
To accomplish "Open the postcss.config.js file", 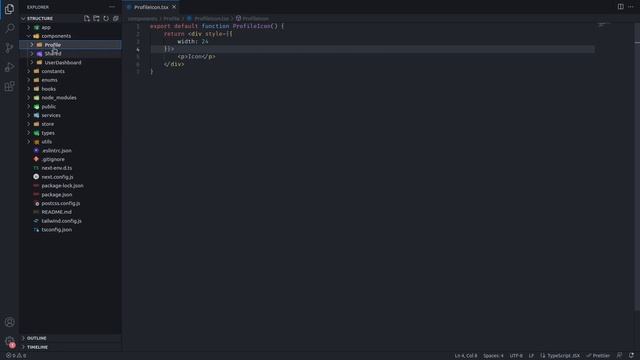I will (71, 203).
